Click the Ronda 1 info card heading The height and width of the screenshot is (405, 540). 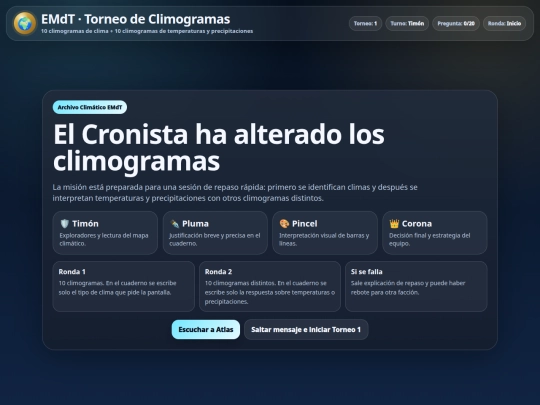72,271
